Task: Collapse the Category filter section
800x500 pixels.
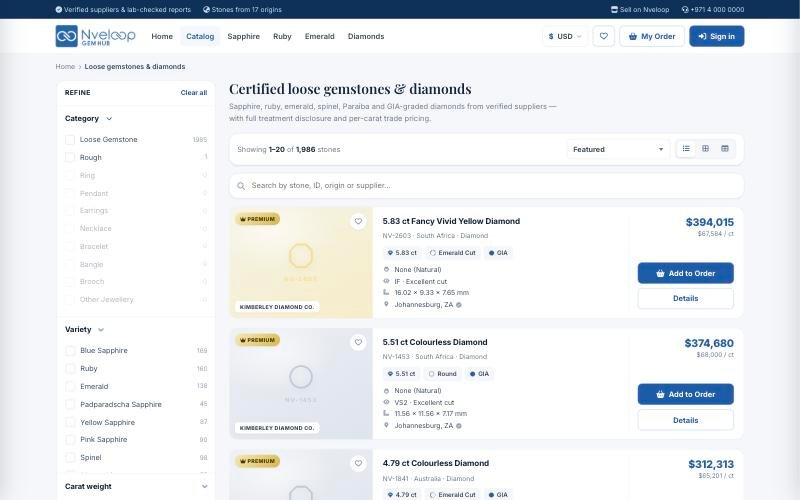Action: pos(88,118)
